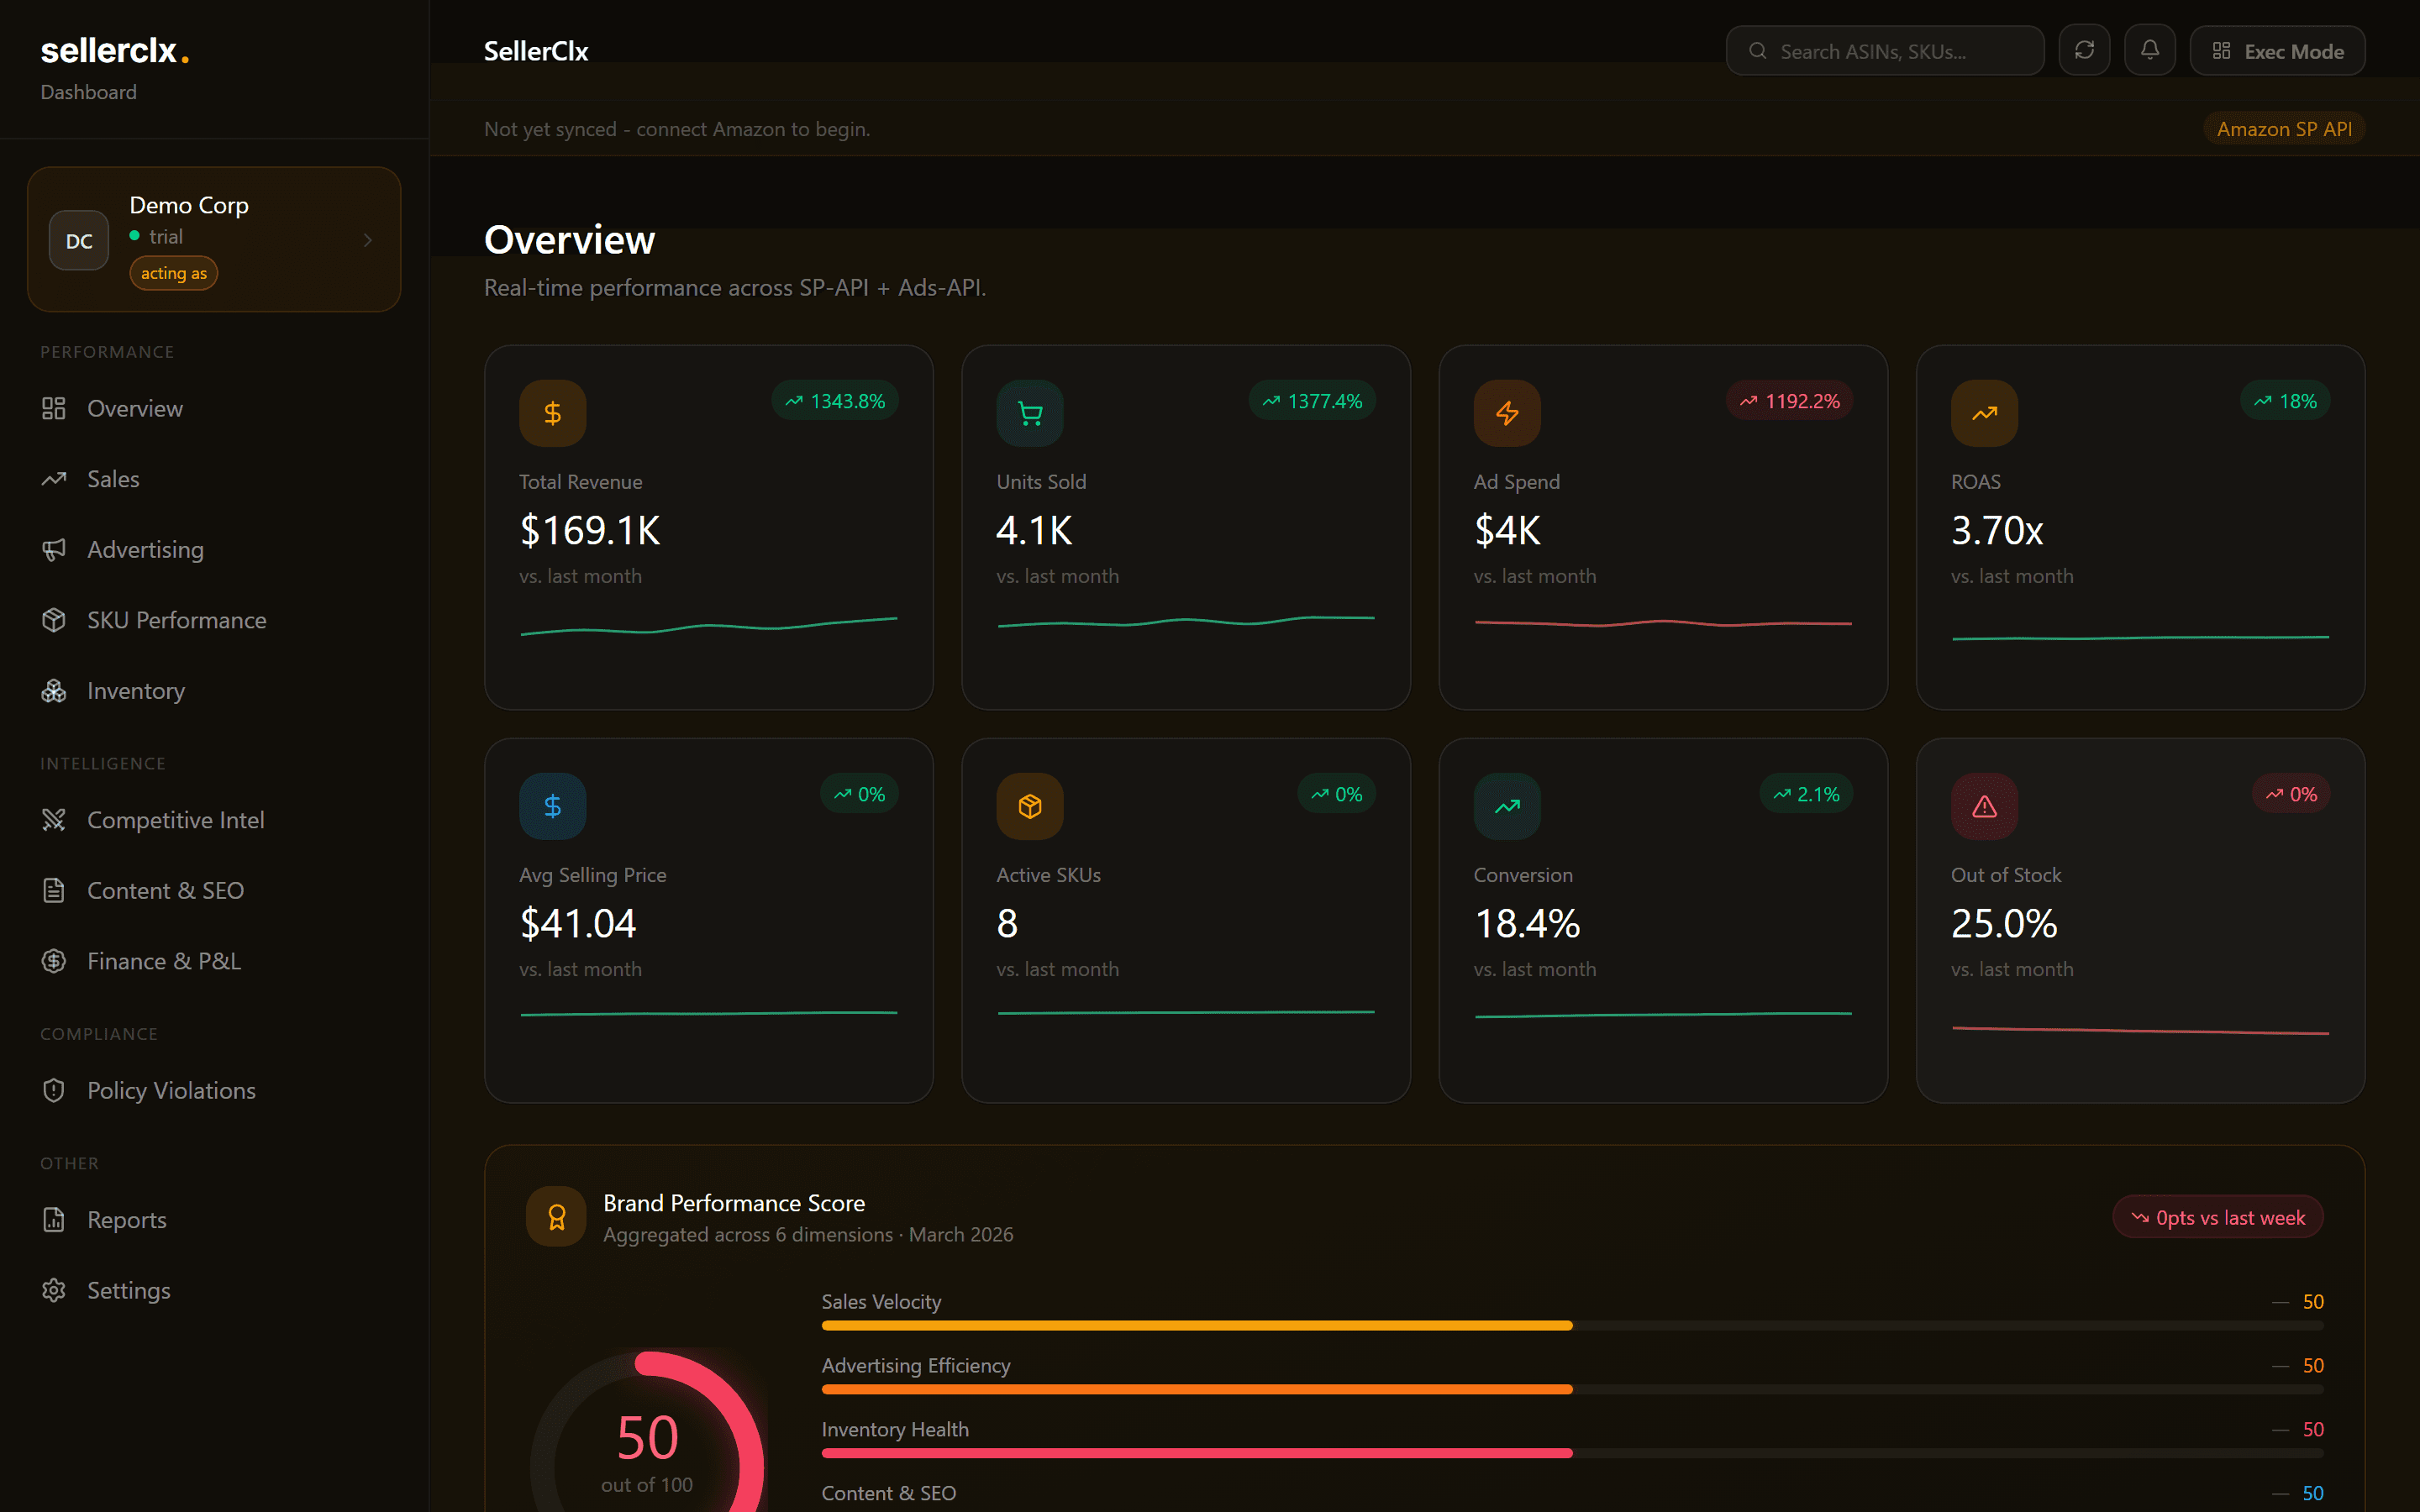The image size is (2420, 1512).
Task: Click the Avg Selling Price dollar icon
Action: (553, 806)
